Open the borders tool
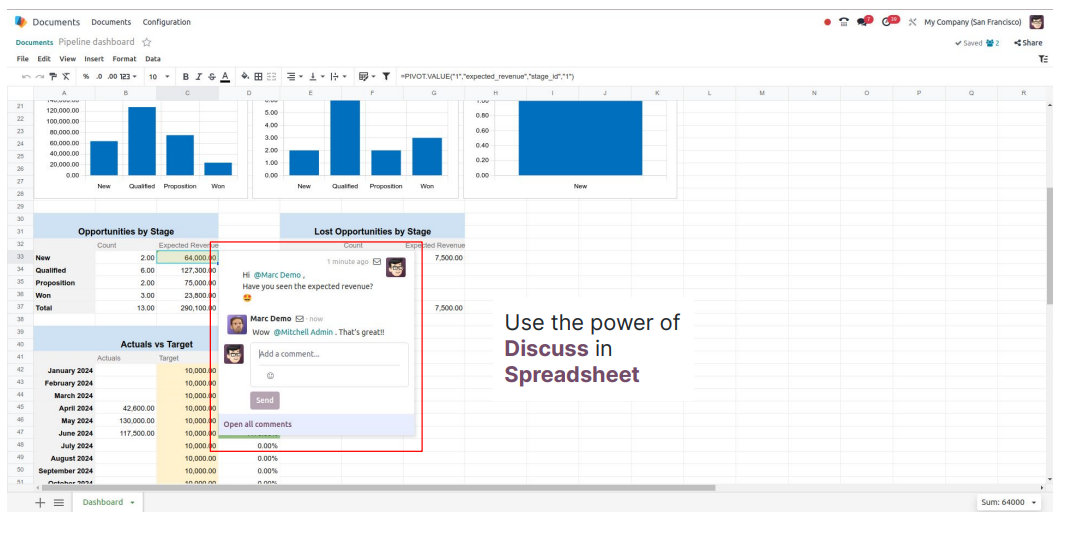 click(x=258, y=77)
